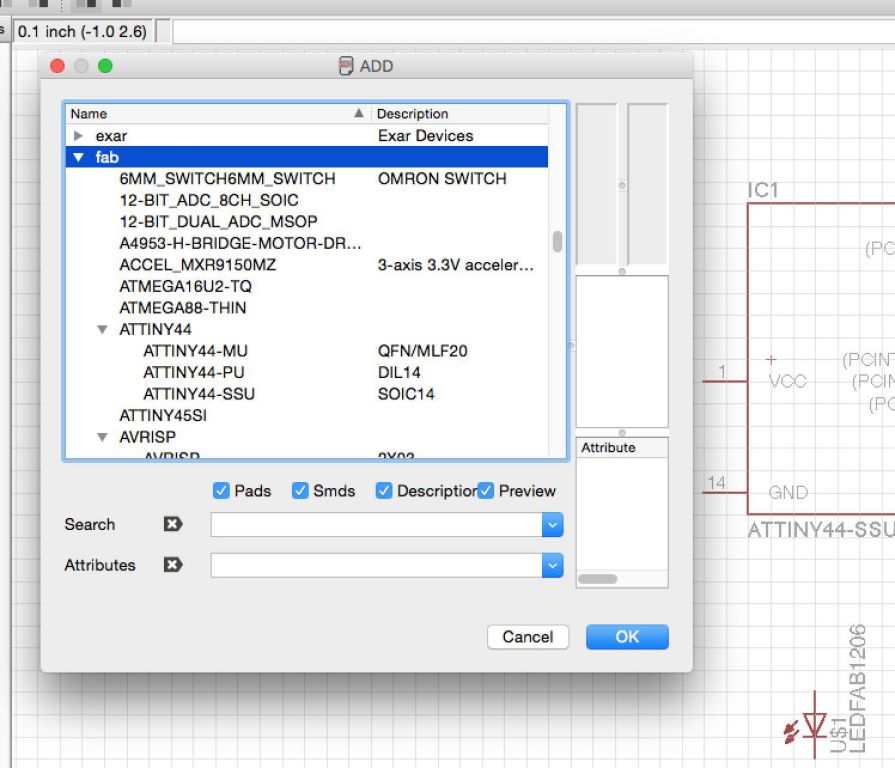Click the DIL14 description cell
The image size is (895, 768).
(399, 372)
